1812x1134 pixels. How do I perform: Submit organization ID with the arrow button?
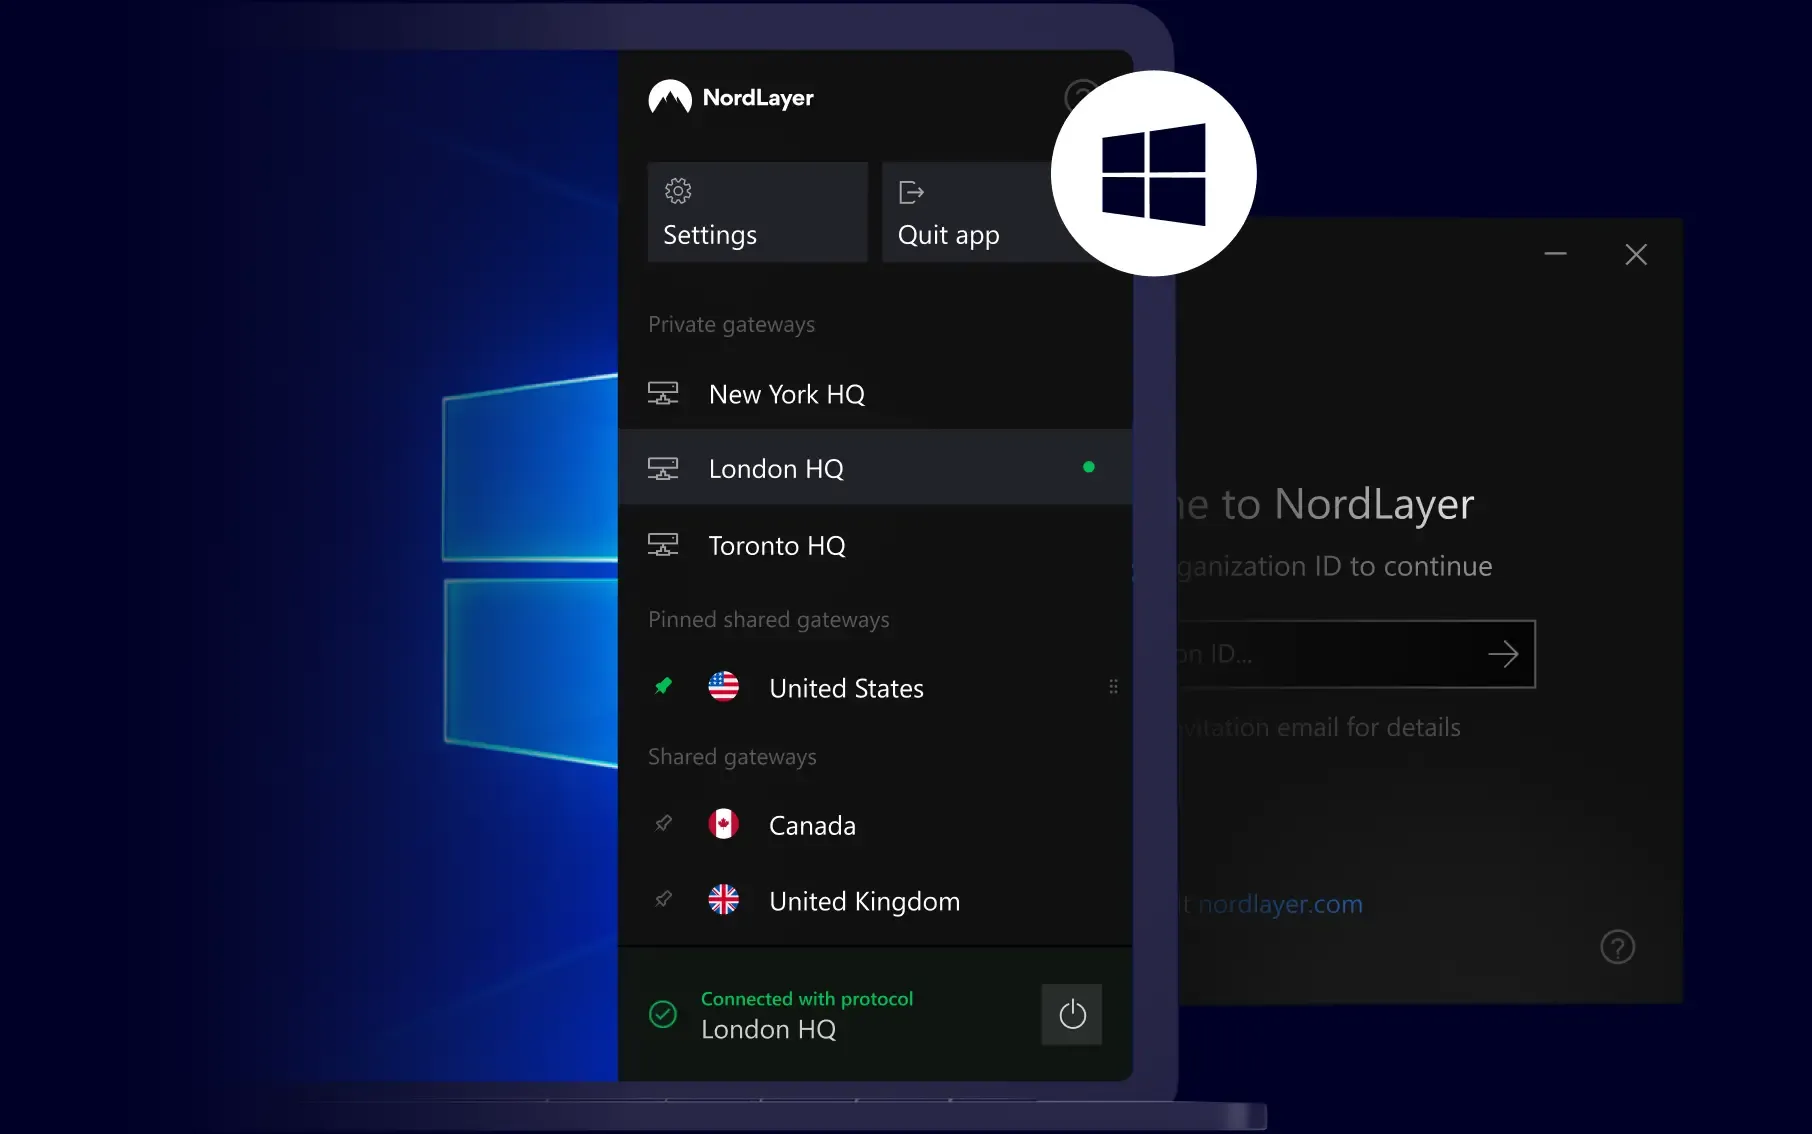1502,655
